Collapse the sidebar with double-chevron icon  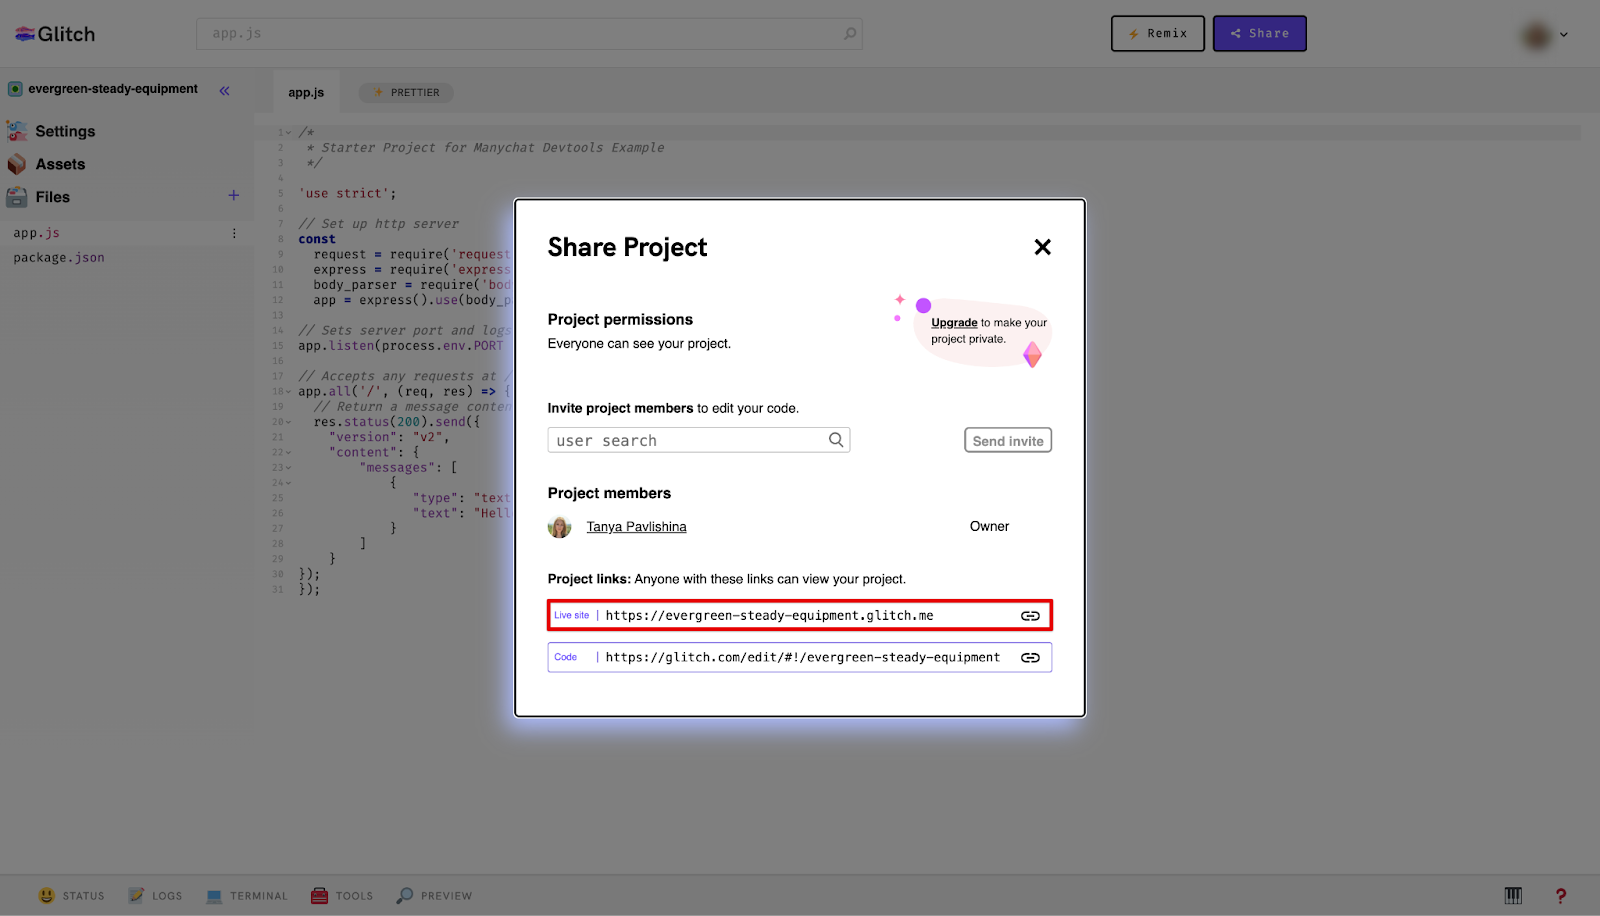click(225, 91)
